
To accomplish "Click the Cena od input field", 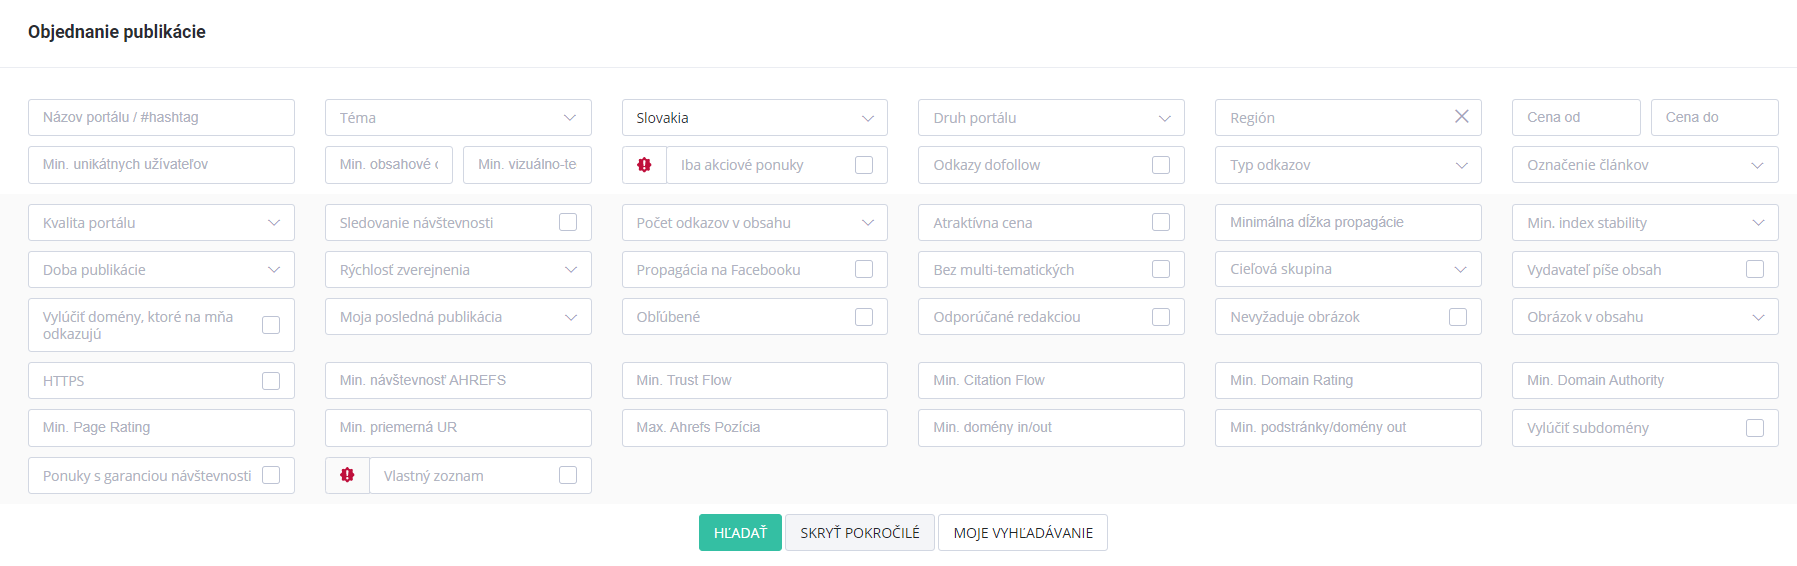I will tap(1575, 118).
